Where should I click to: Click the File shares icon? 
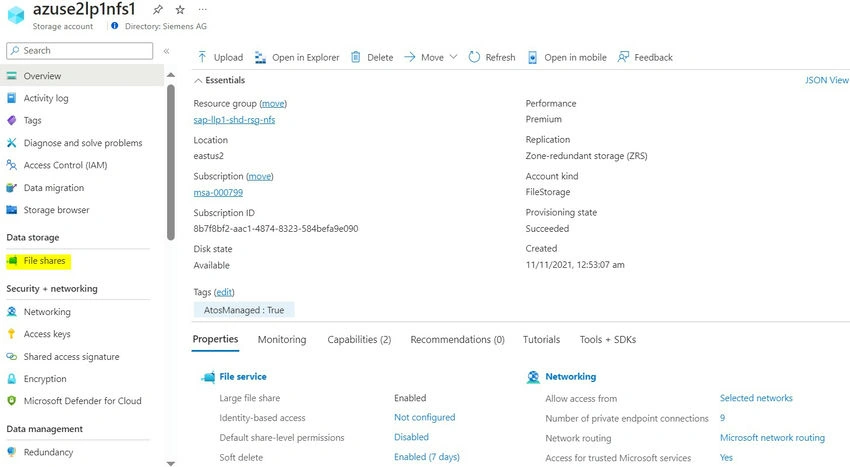tap(12, 261)
